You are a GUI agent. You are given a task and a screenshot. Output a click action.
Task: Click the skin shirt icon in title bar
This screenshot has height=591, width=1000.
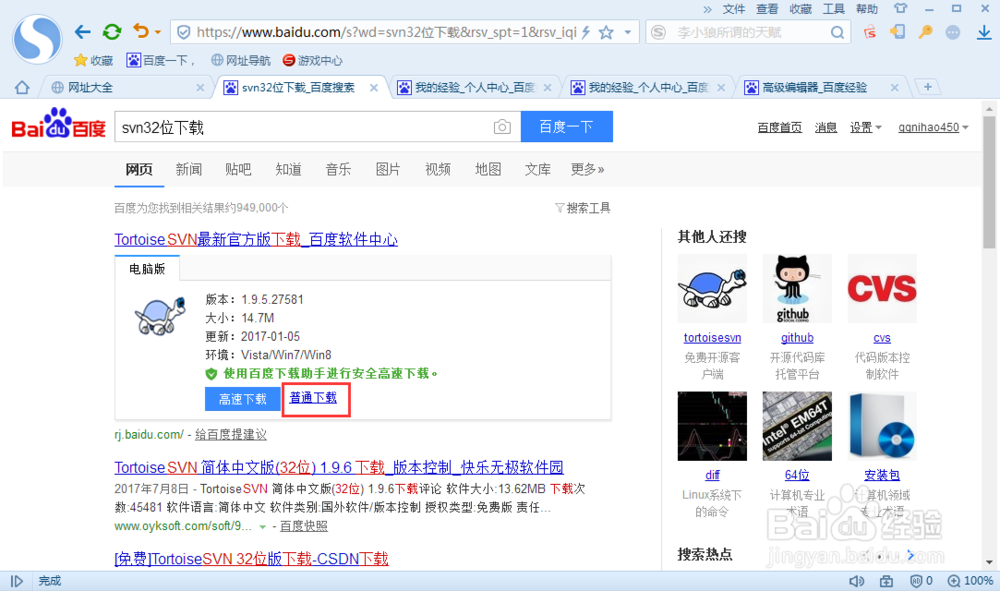click(900, 9)
